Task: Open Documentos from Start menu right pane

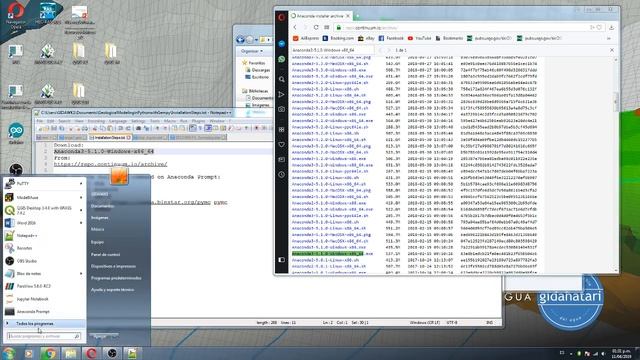Action: click(102, 206)
